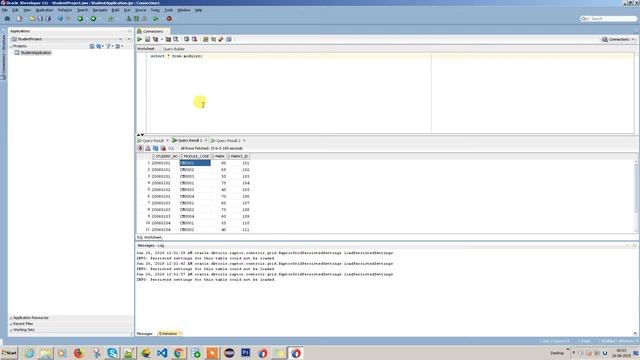Click the Save All icon in the main toolbar
This screenshot has height=360, width=640.
[48, 18]
